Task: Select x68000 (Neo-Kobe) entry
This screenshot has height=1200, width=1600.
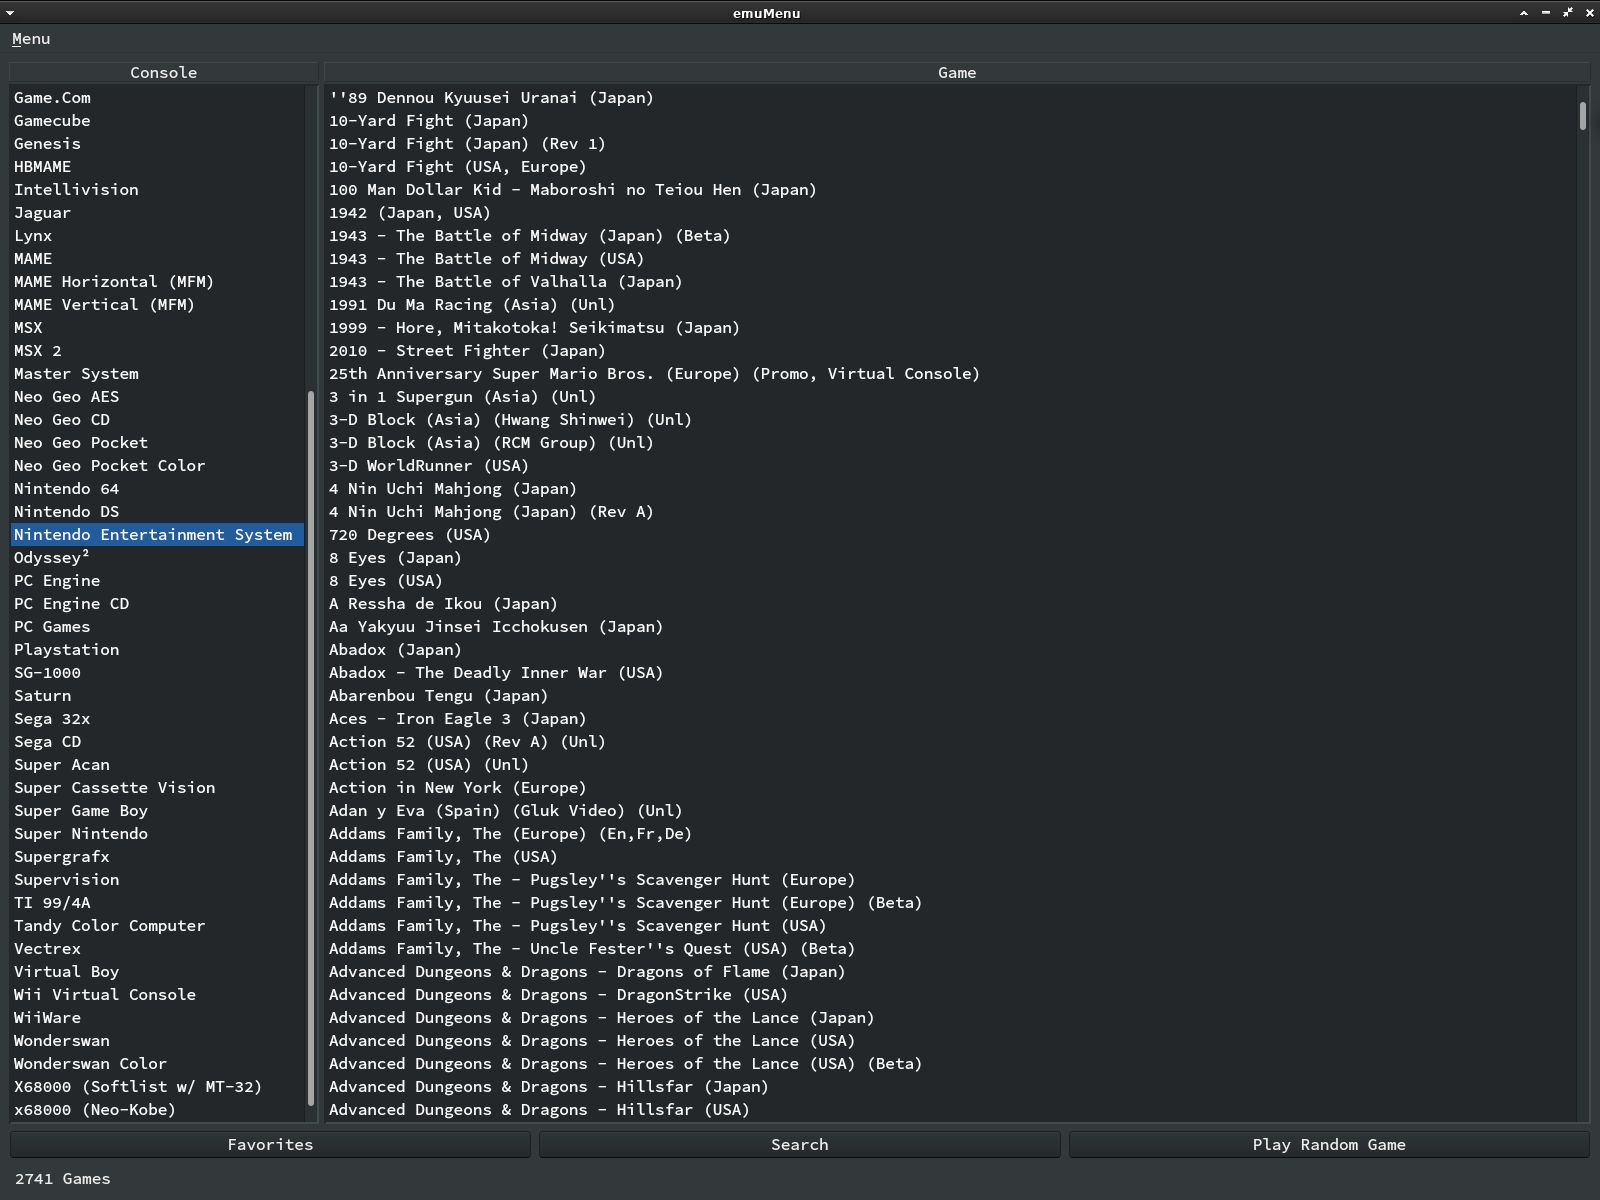Action: pos(157,1110)
